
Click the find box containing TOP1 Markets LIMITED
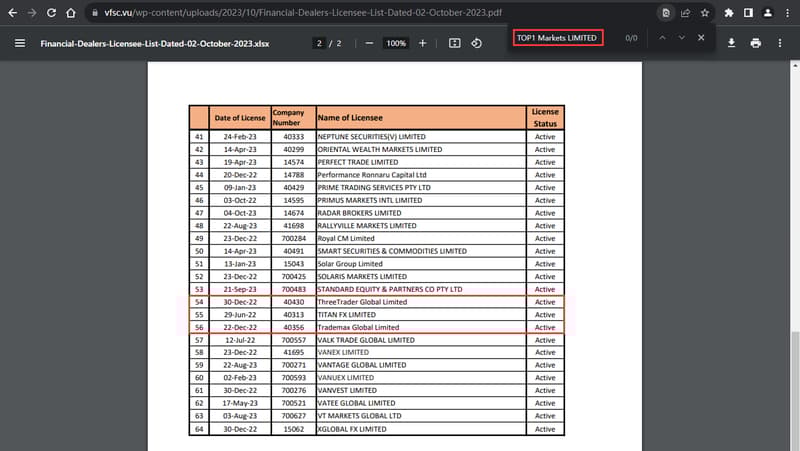coord(558,38)
